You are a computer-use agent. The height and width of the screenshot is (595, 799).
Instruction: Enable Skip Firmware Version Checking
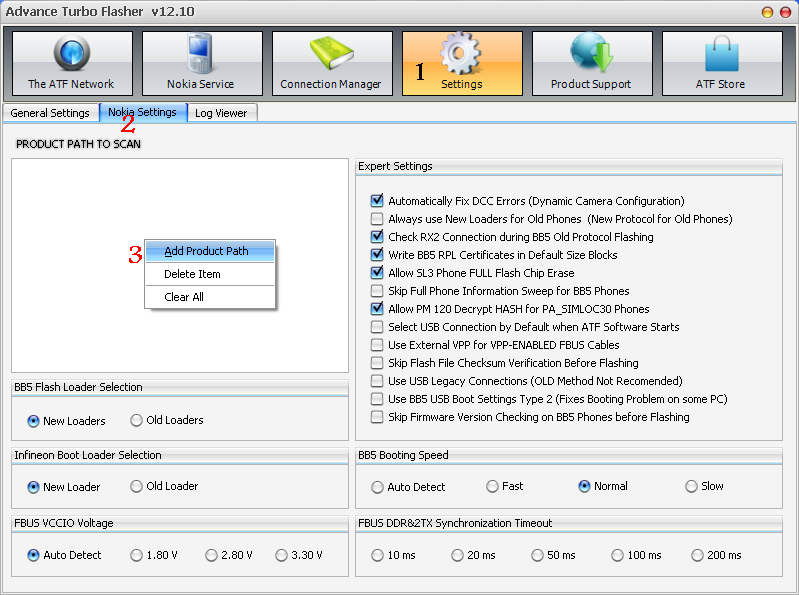(x=377, y=417)
